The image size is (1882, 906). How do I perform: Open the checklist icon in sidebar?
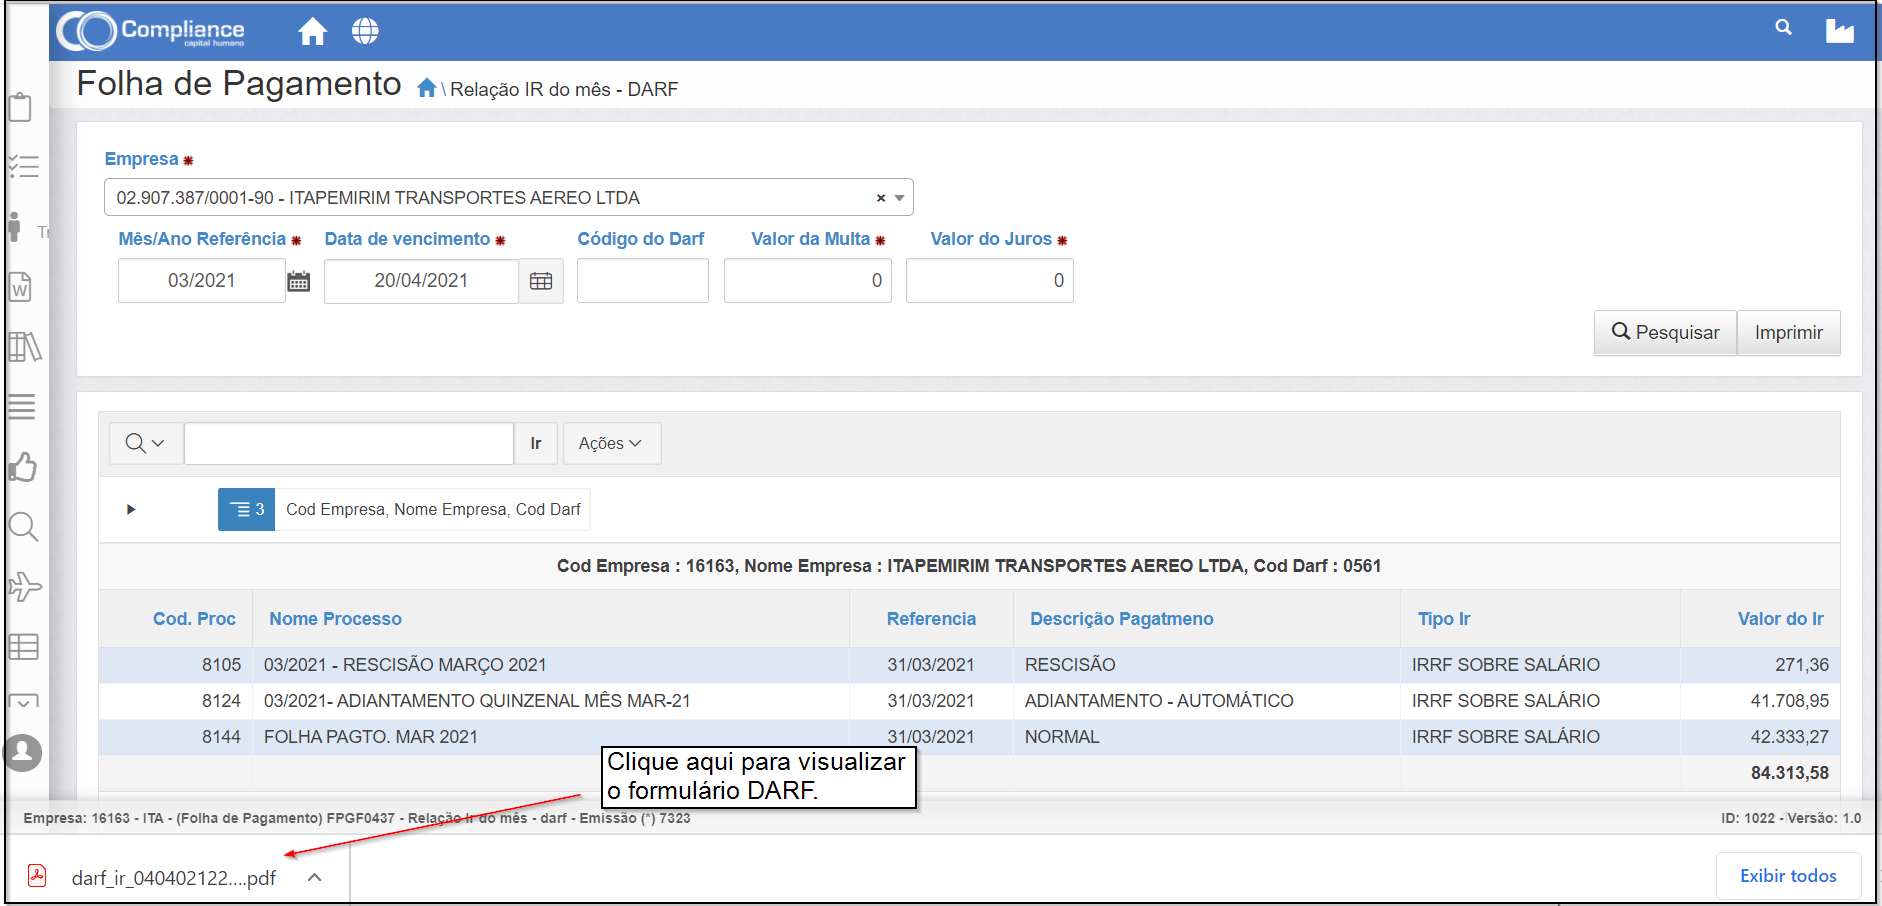(x=23, y=166)
